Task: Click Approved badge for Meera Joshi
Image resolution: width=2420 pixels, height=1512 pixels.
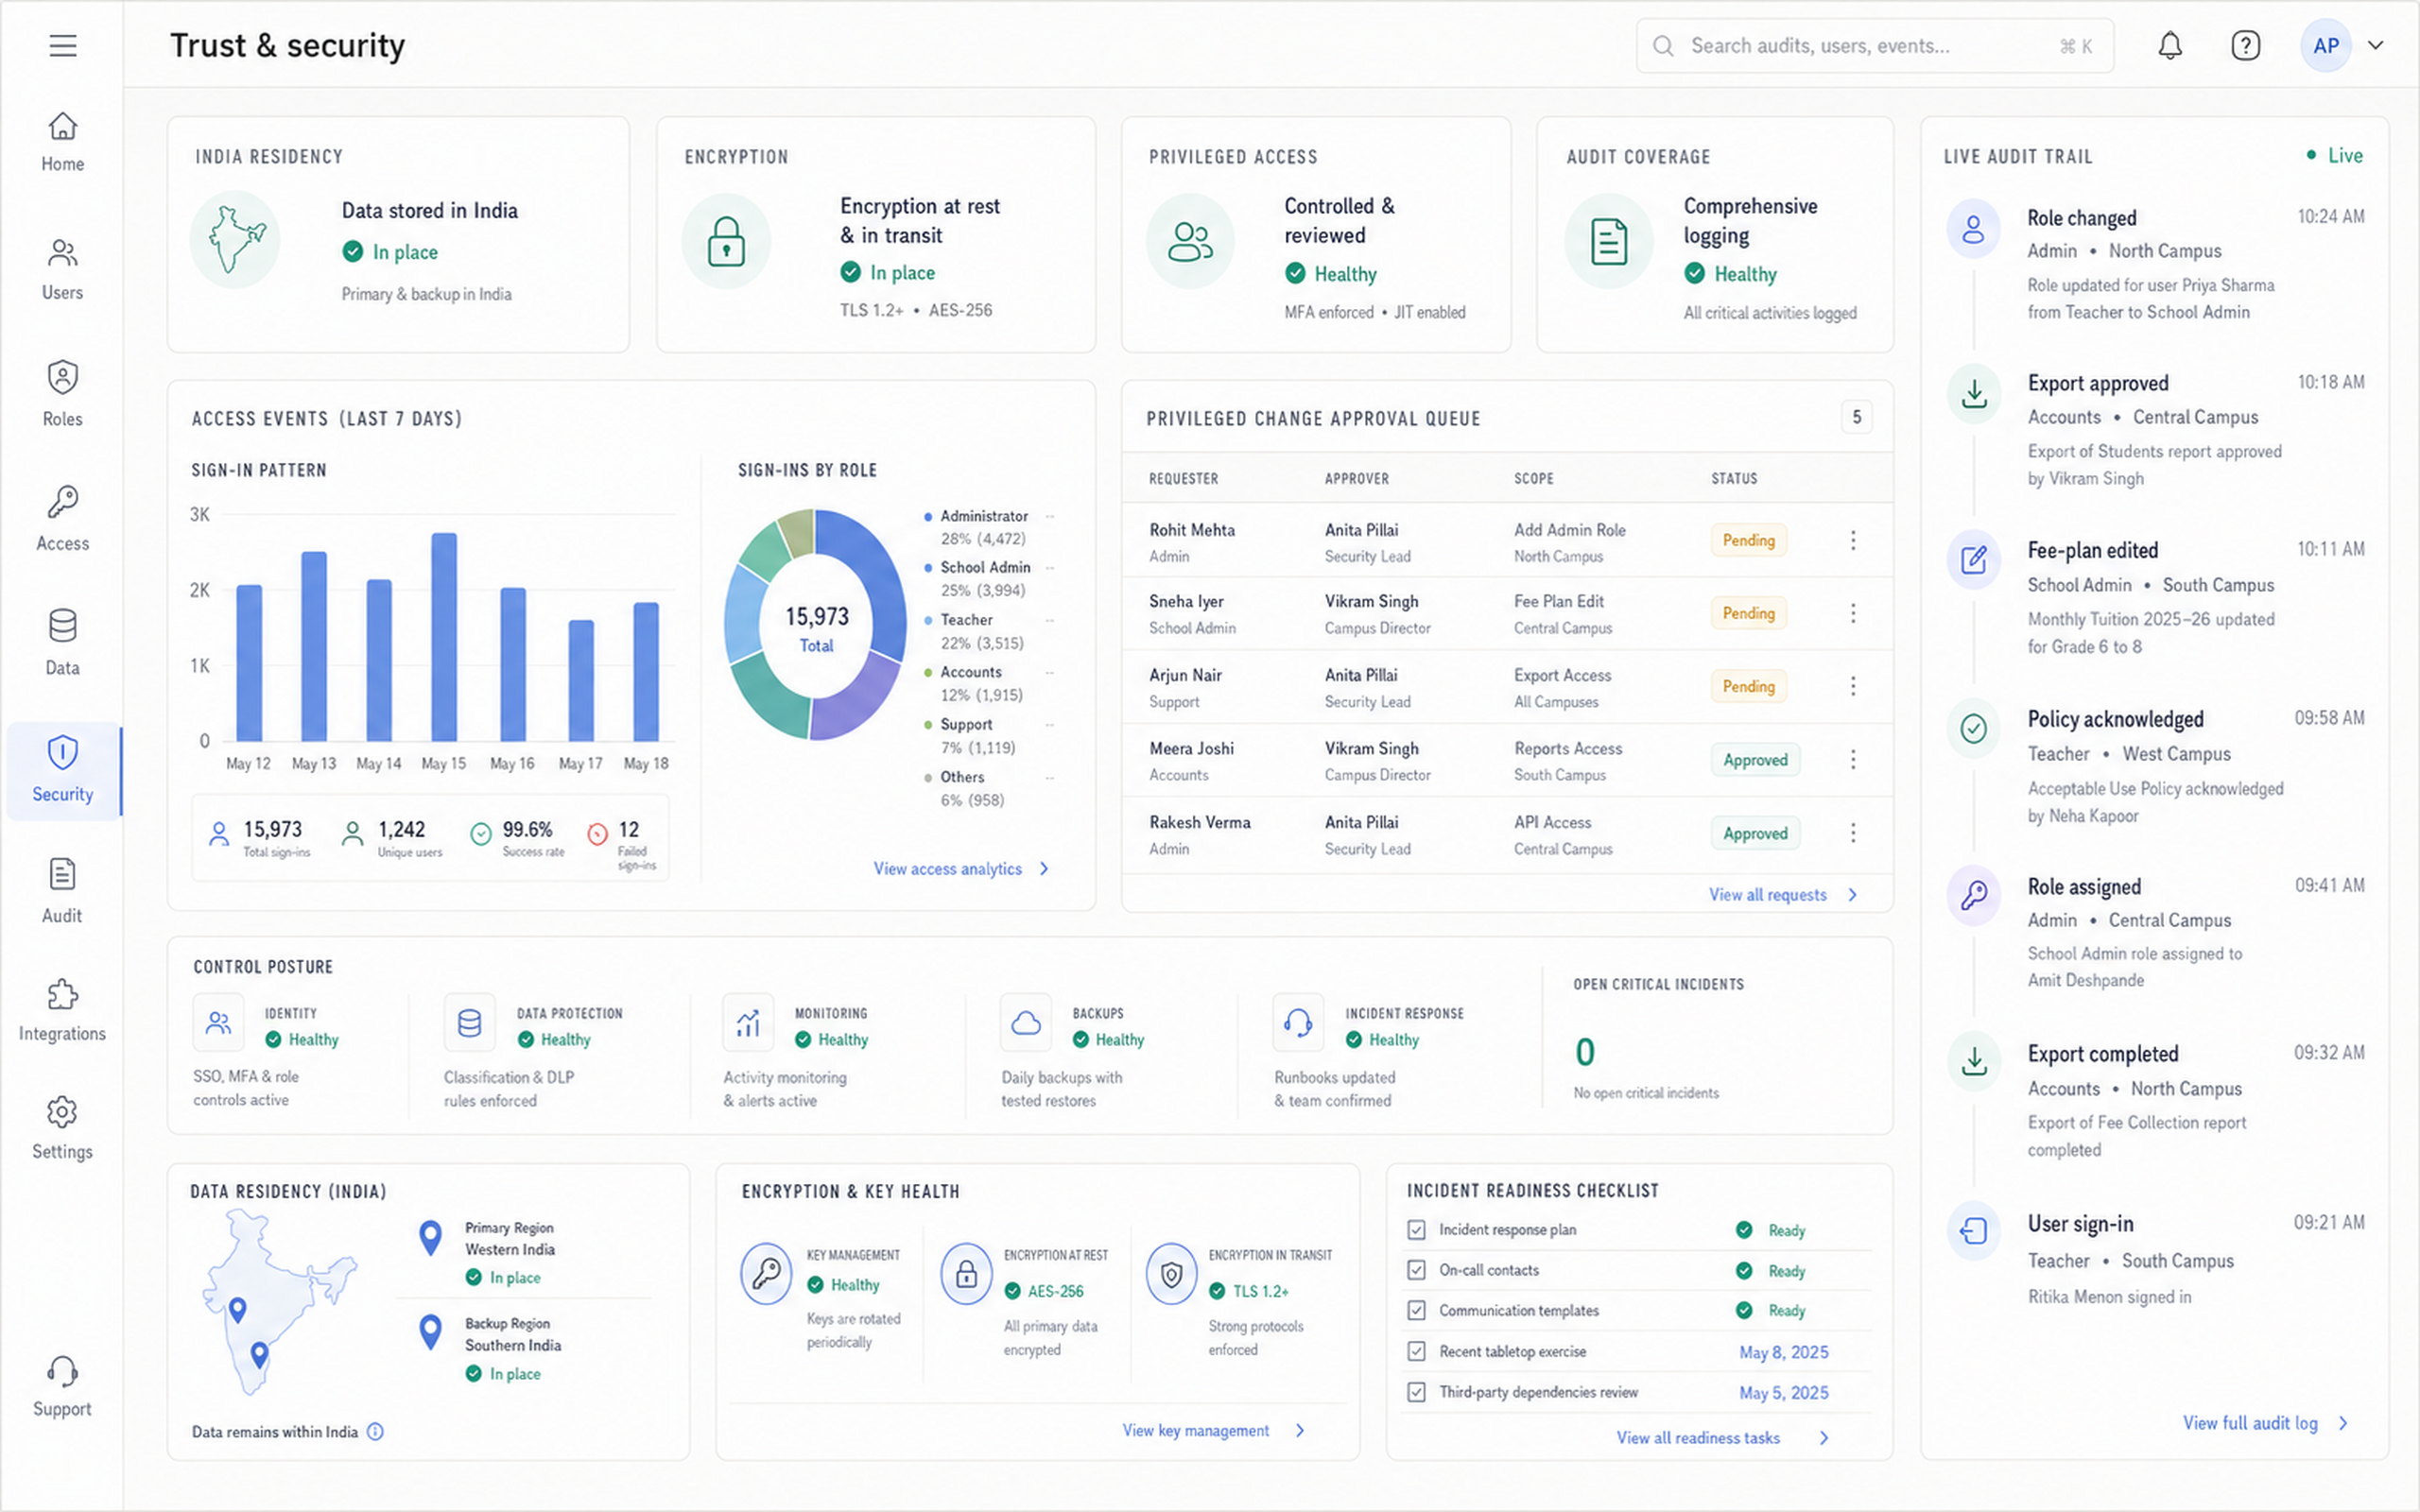Action: (x=1755, y=760)
